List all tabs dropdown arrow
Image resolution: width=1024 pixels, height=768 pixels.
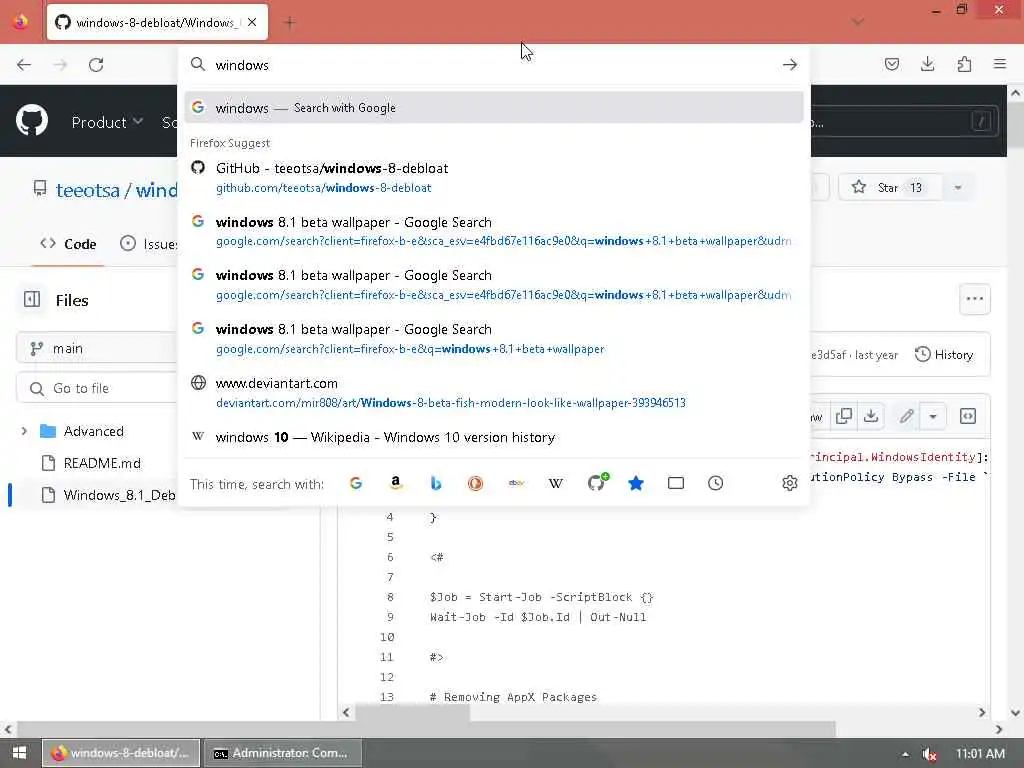(x=858, y=22)
